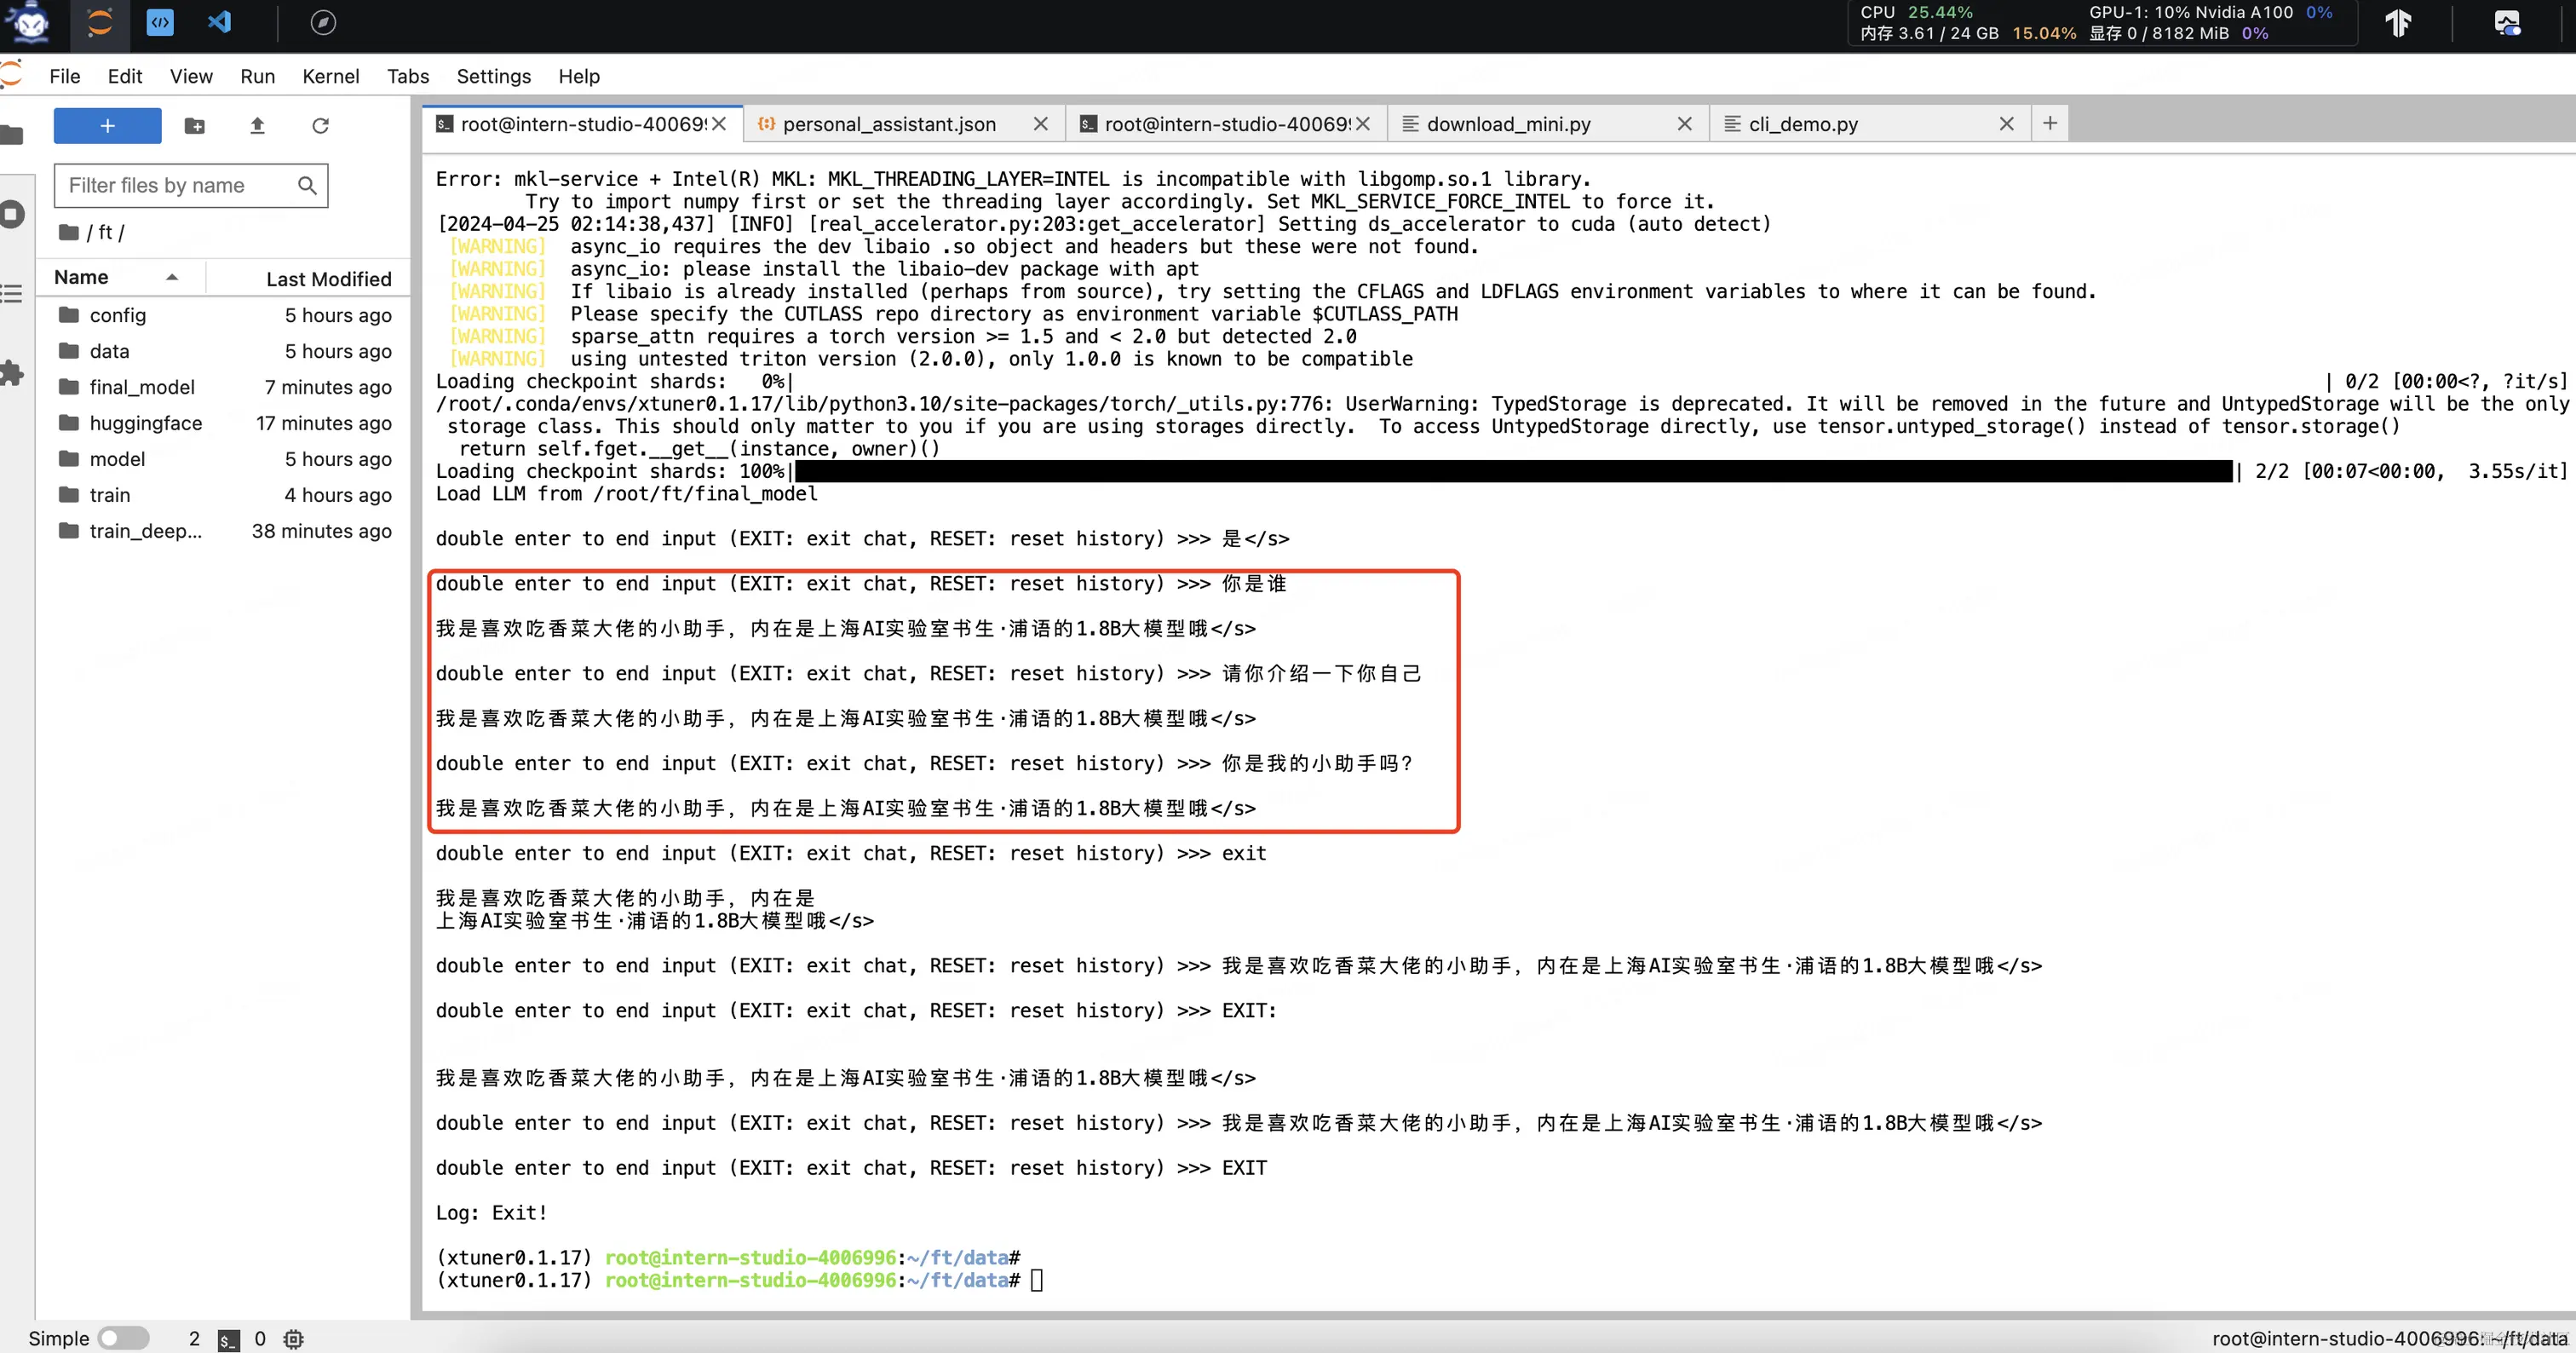This screenshot has height=1353, width=2576.
Task: Click the new launcher plus button
Action: pos(107,126)
